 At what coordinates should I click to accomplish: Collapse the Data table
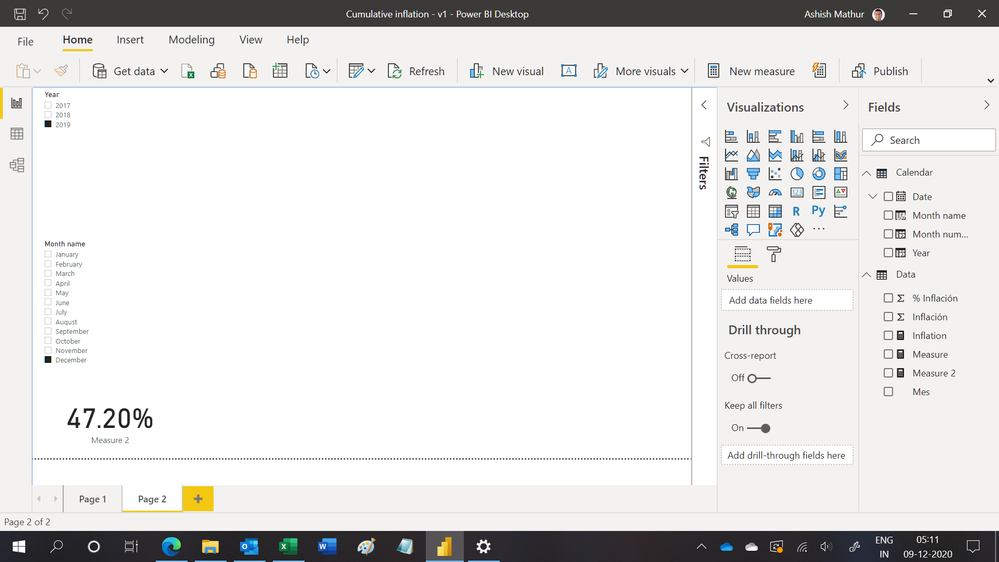coord(866,275)
